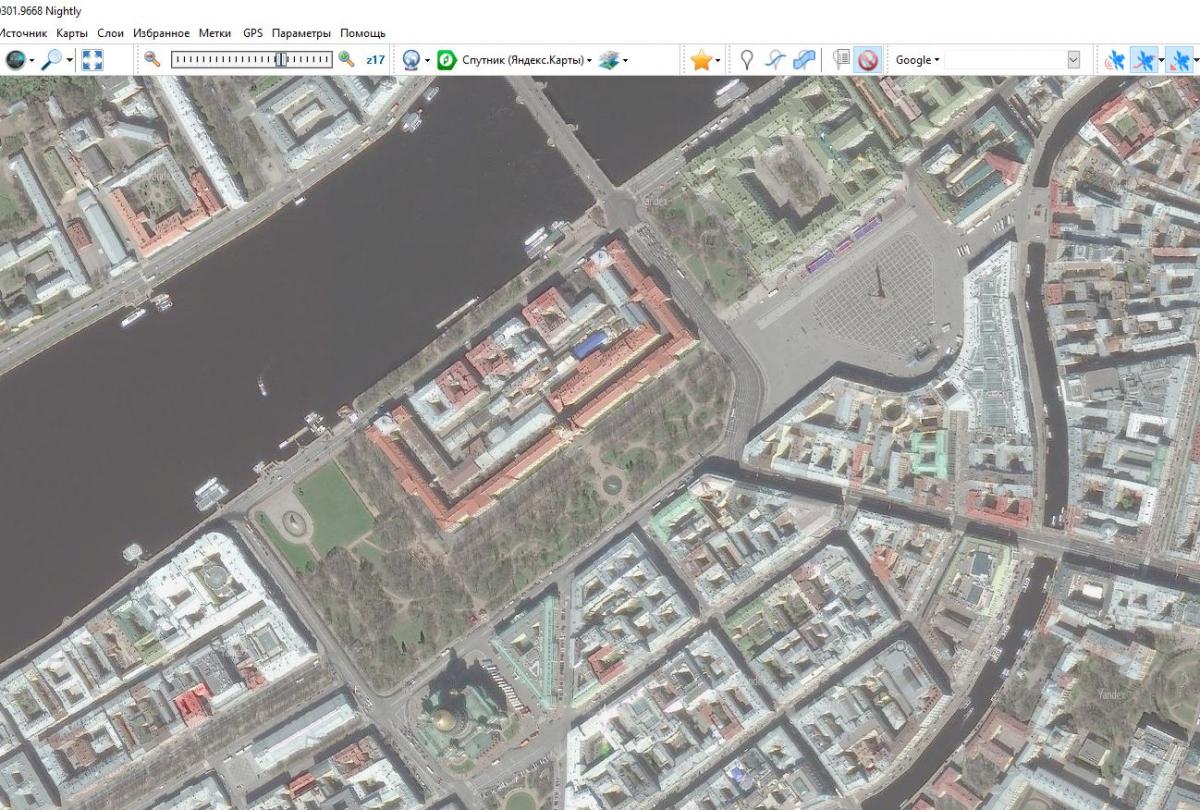Click the zoom in magnifier icon

[x=346, y=60]
